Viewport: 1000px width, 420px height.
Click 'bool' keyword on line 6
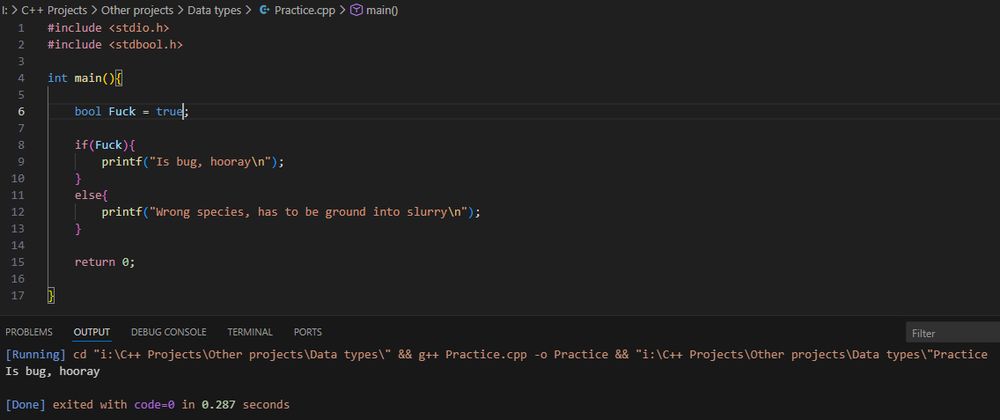point(88,112)
